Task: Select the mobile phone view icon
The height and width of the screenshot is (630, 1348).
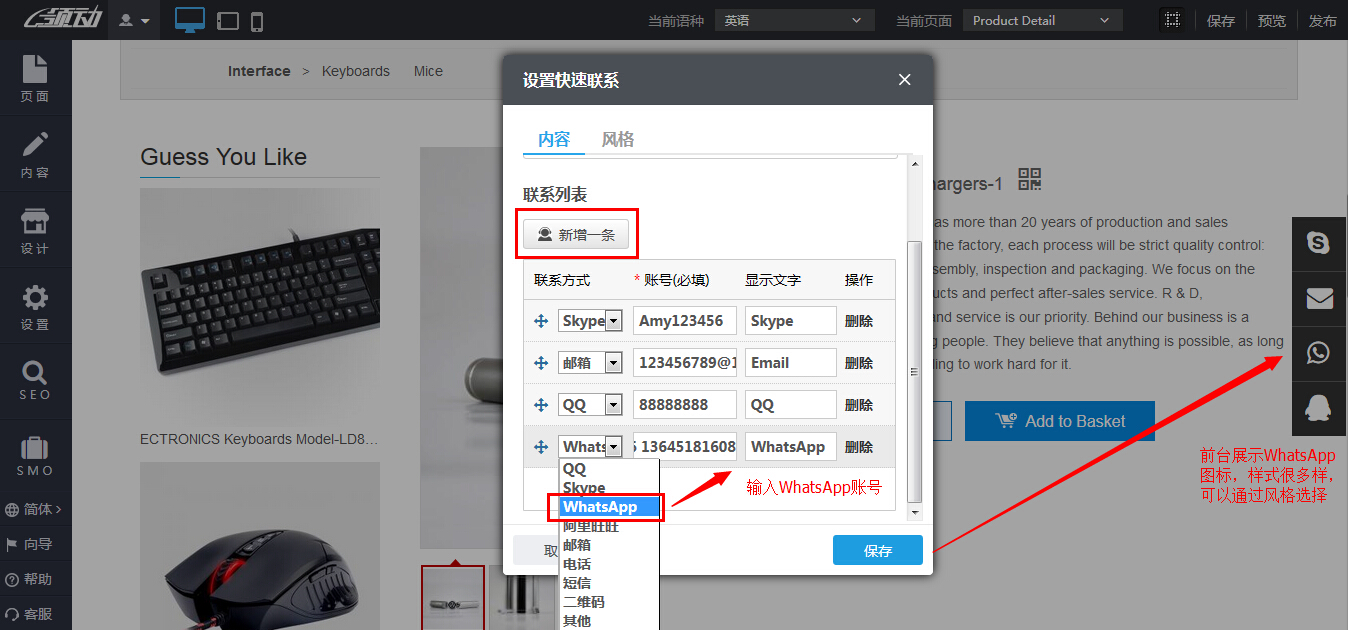Action: coord(257,21)
